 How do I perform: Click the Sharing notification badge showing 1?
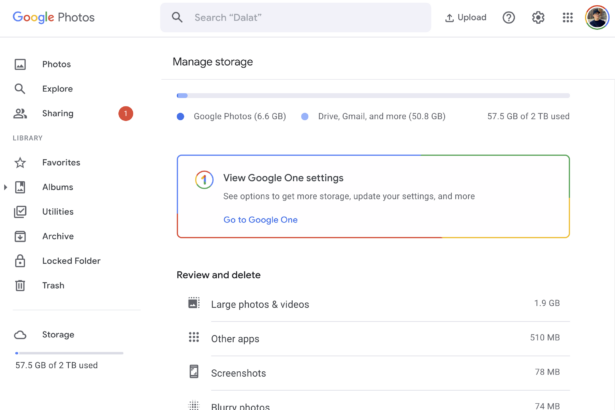point(126,113)
